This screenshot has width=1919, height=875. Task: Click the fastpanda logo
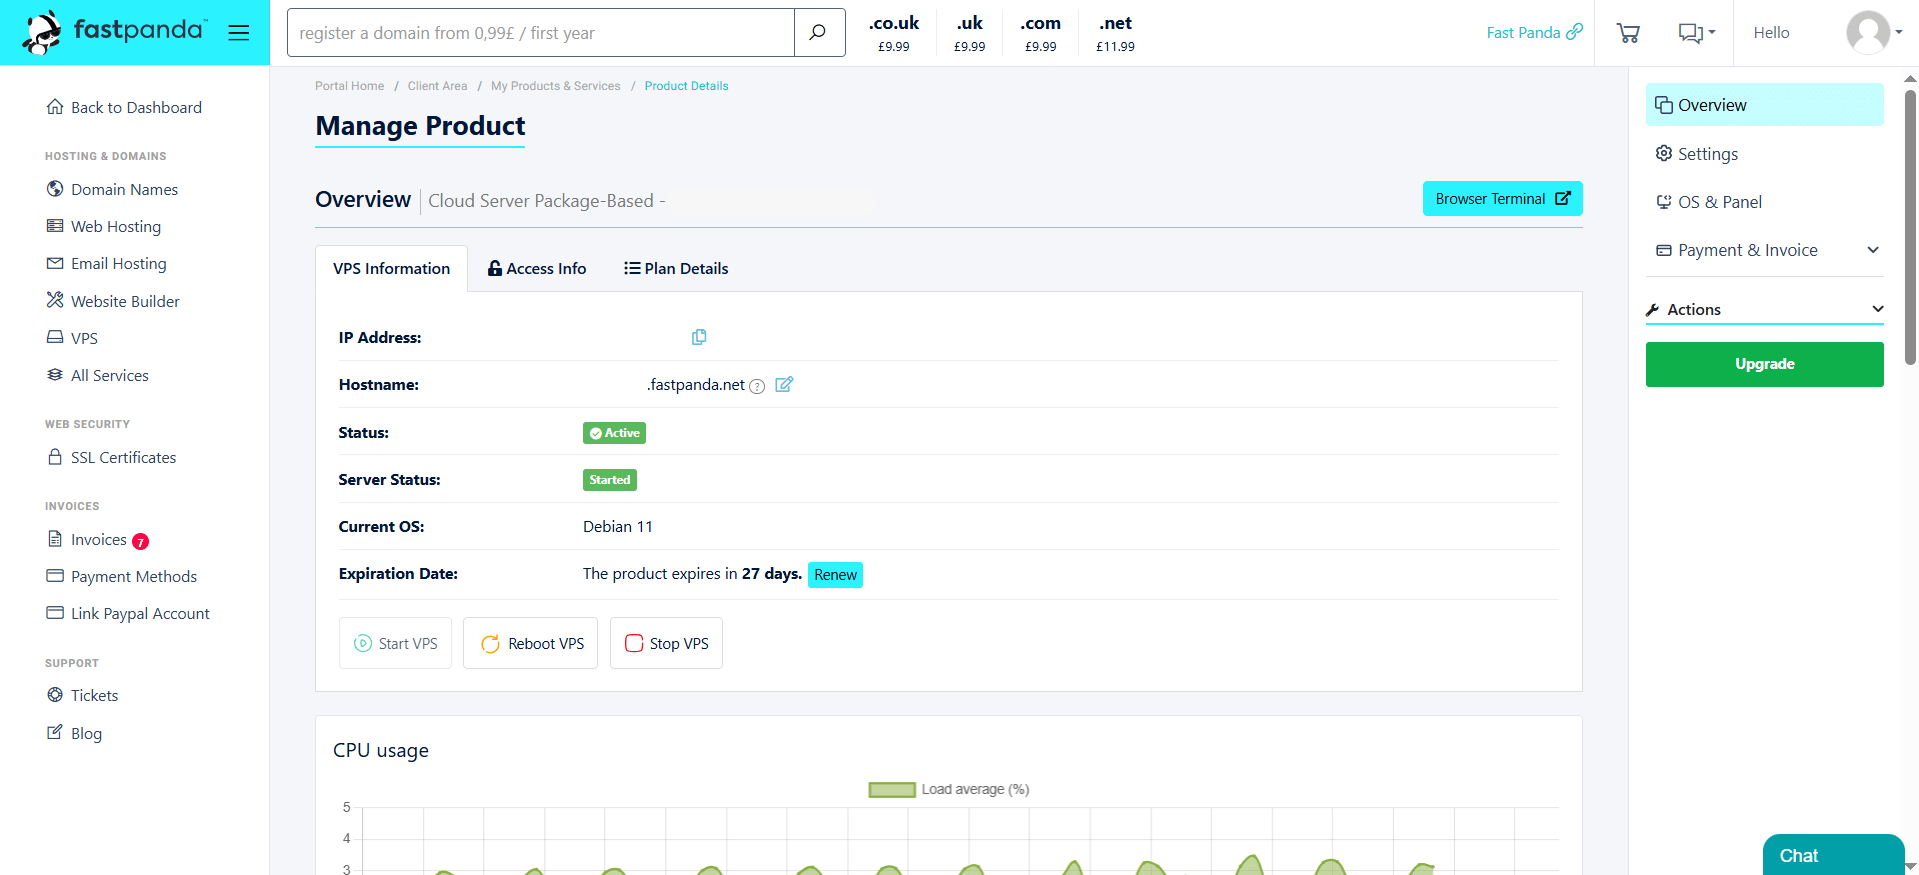pos(115,32)
